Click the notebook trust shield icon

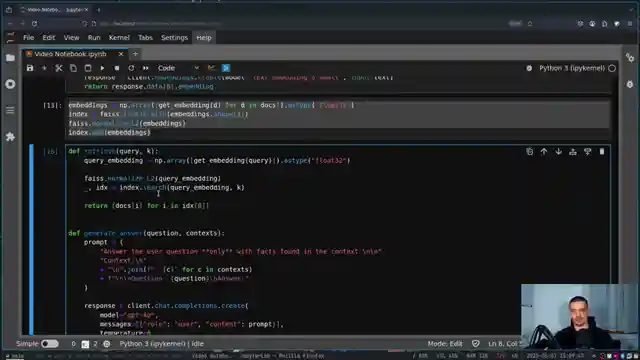[476, 344]
